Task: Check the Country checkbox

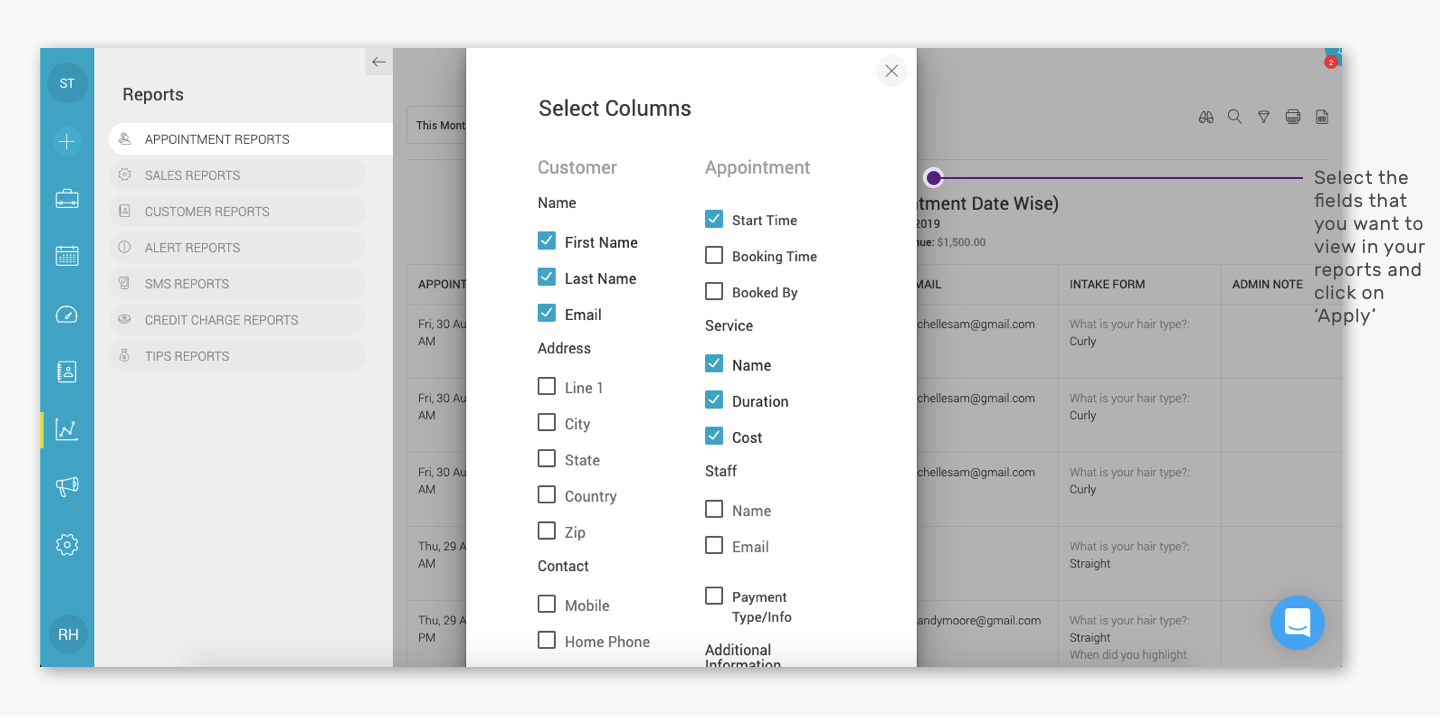Action: coord(547,494)
